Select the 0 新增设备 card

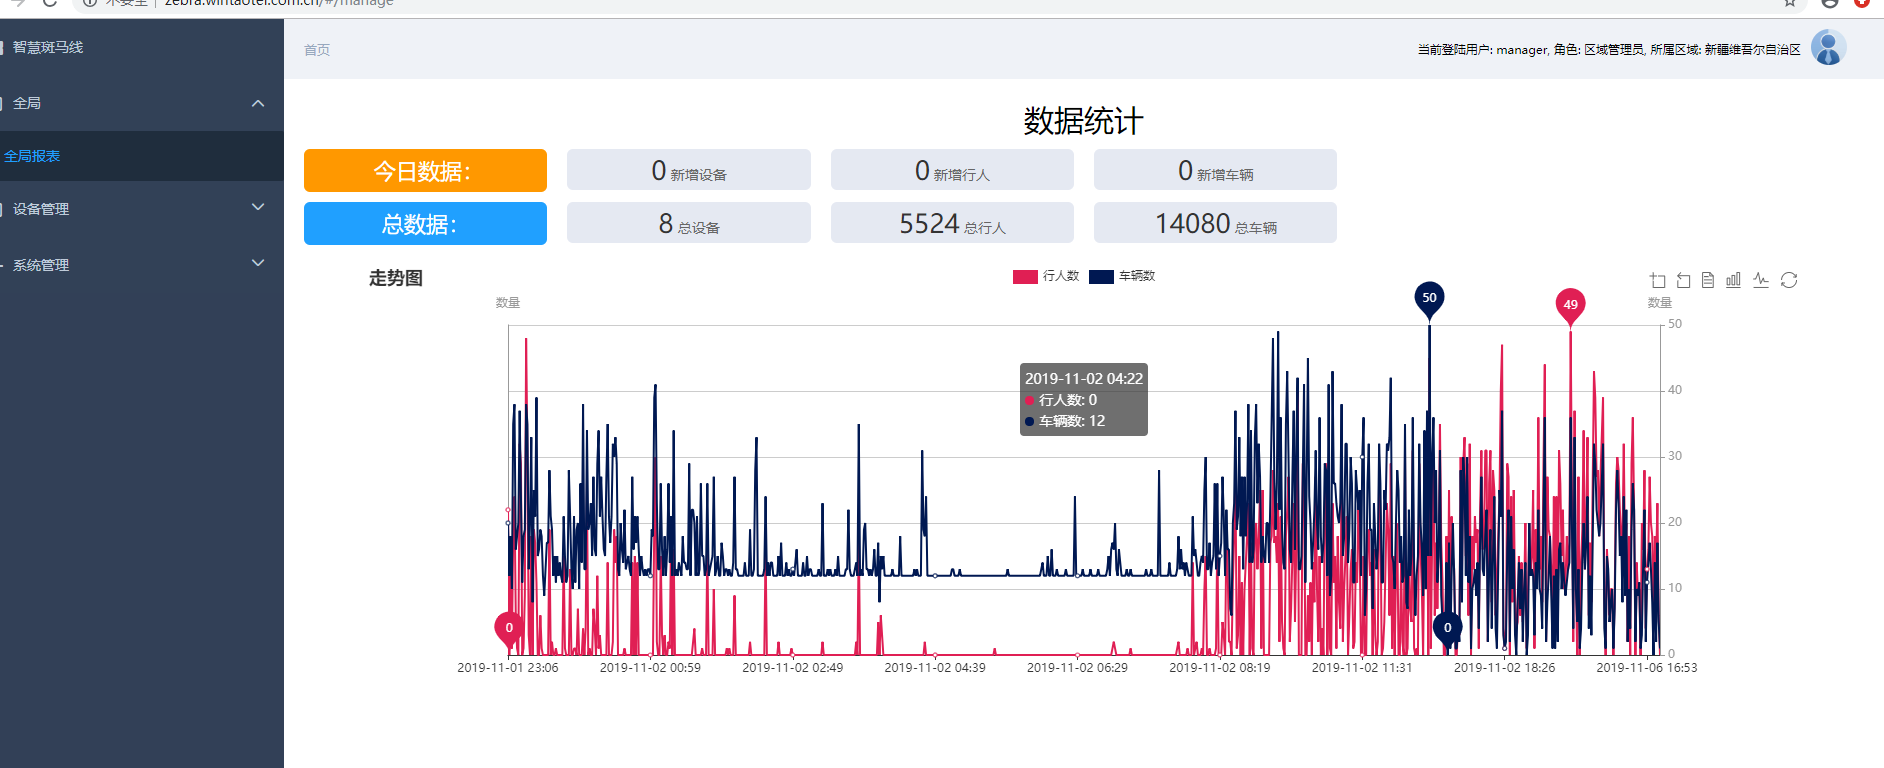point(688,170)
